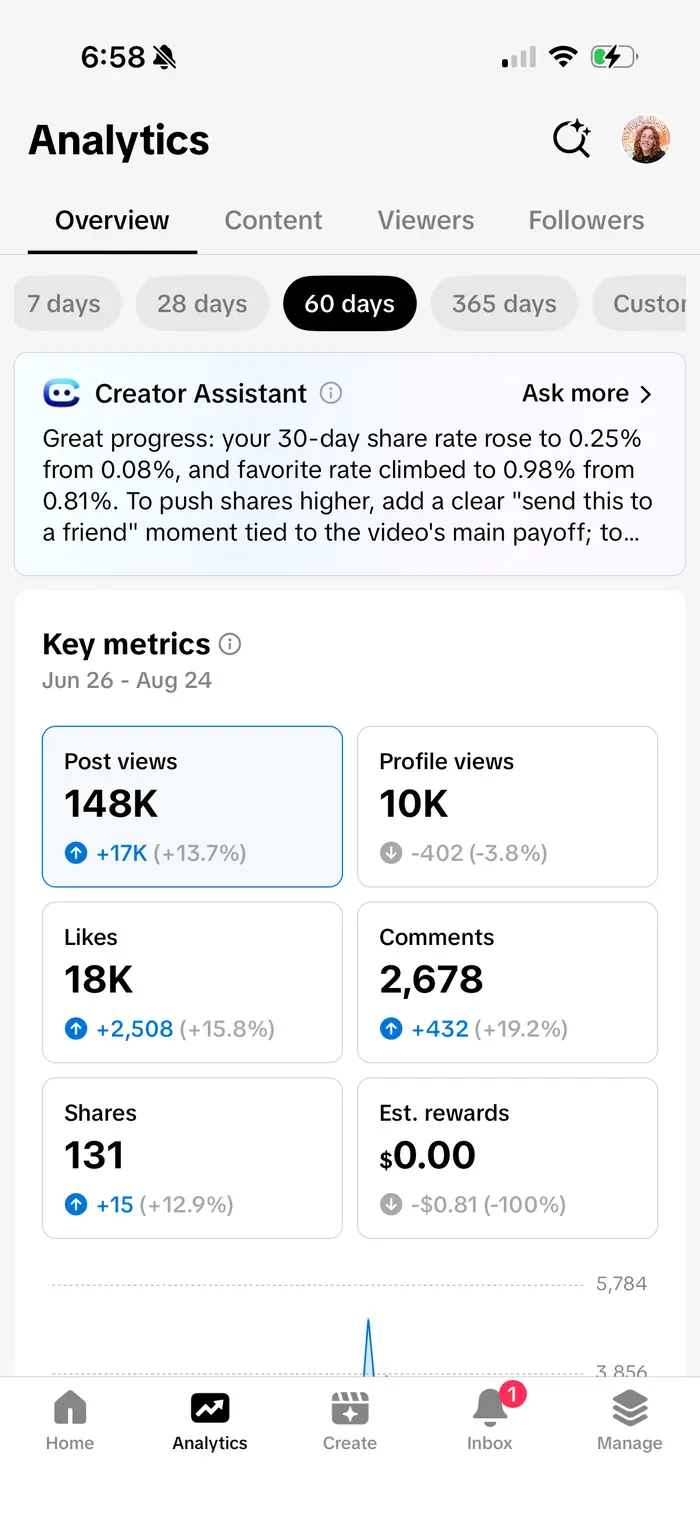Select the 7 days range chip
This screenshot has width=700, height=1521.
[64, 304]
